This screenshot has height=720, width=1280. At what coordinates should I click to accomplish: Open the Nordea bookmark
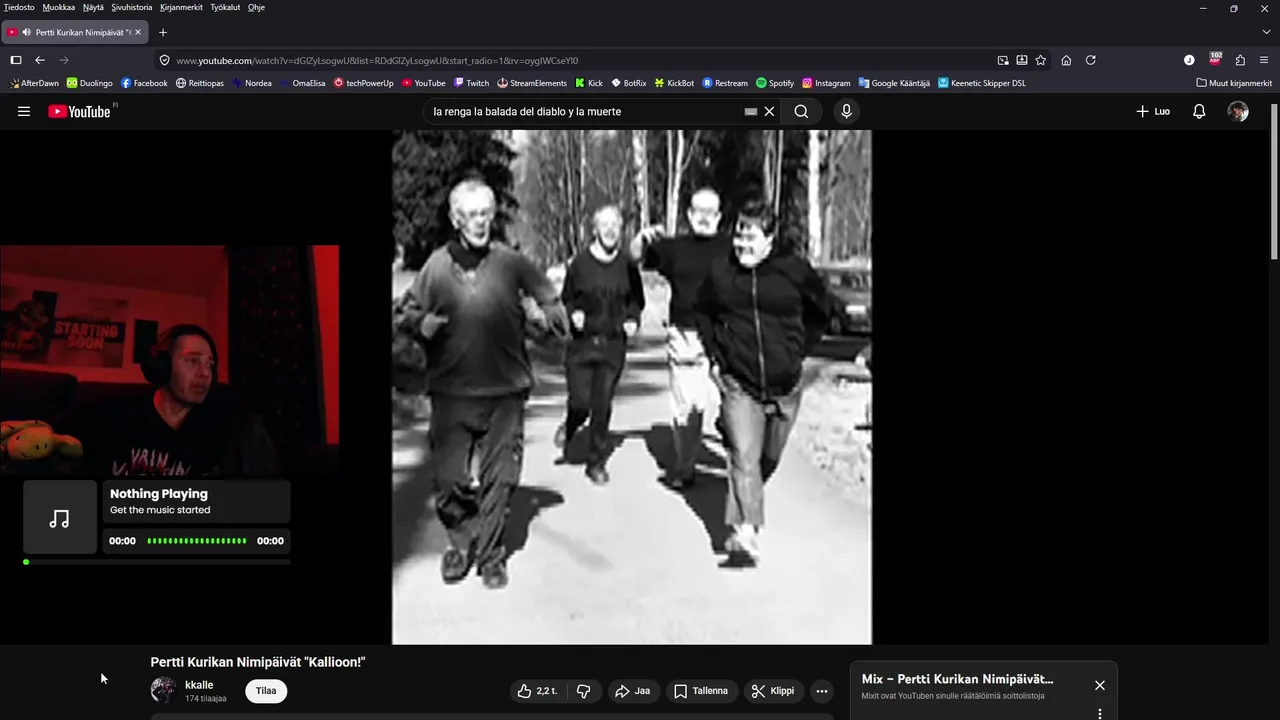251,83
